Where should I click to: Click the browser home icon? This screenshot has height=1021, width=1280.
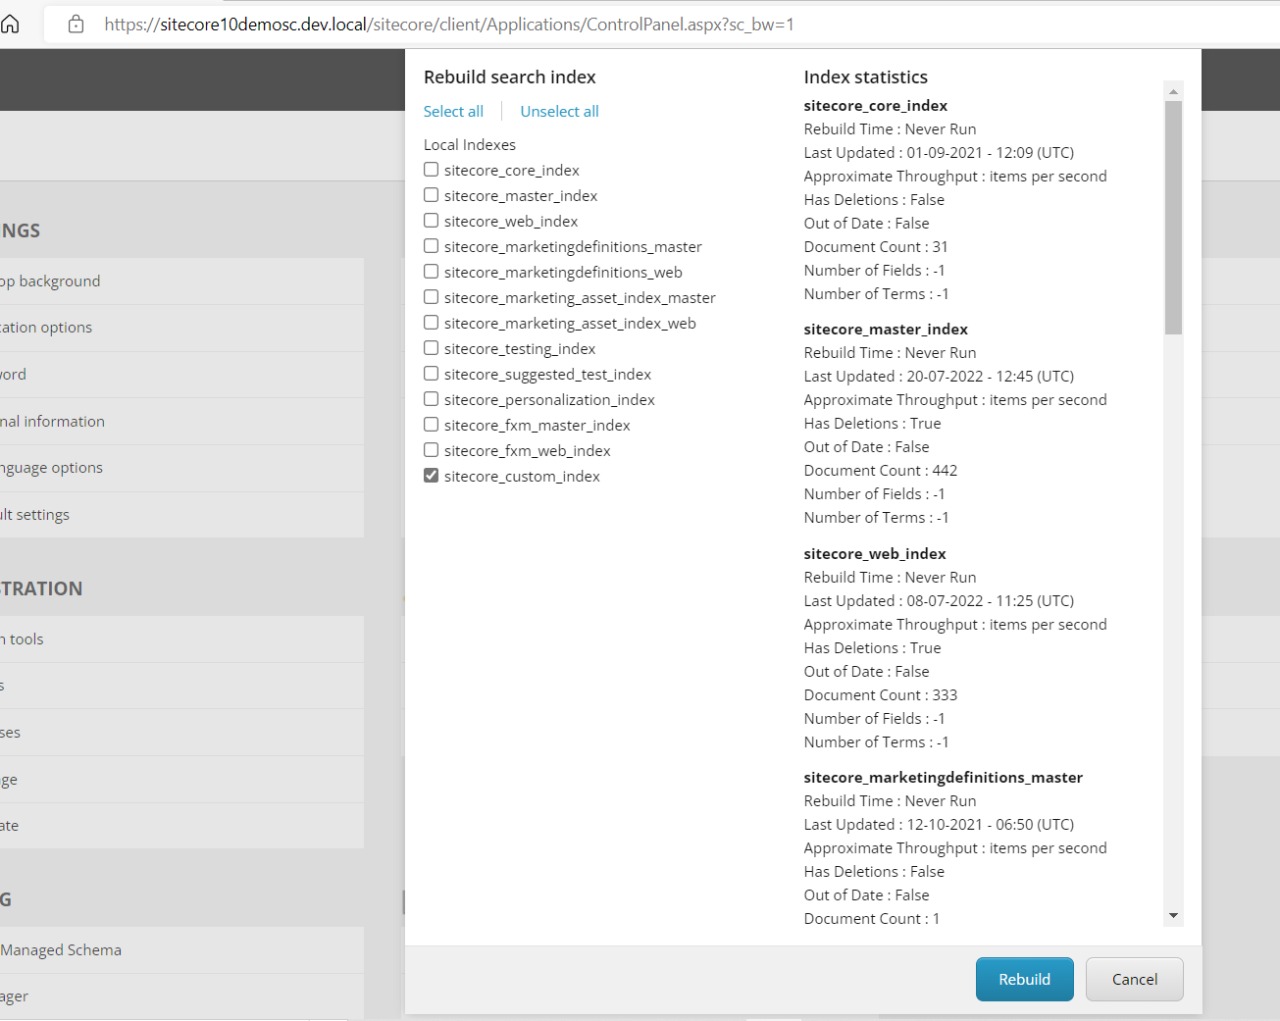(x=9, y=24)
